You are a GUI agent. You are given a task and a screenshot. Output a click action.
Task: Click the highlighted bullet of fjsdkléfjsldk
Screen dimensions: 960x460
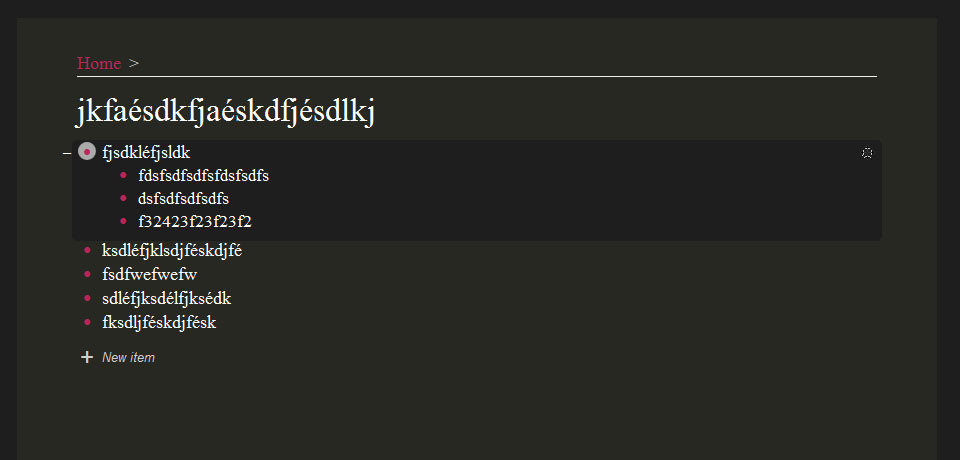87,151
